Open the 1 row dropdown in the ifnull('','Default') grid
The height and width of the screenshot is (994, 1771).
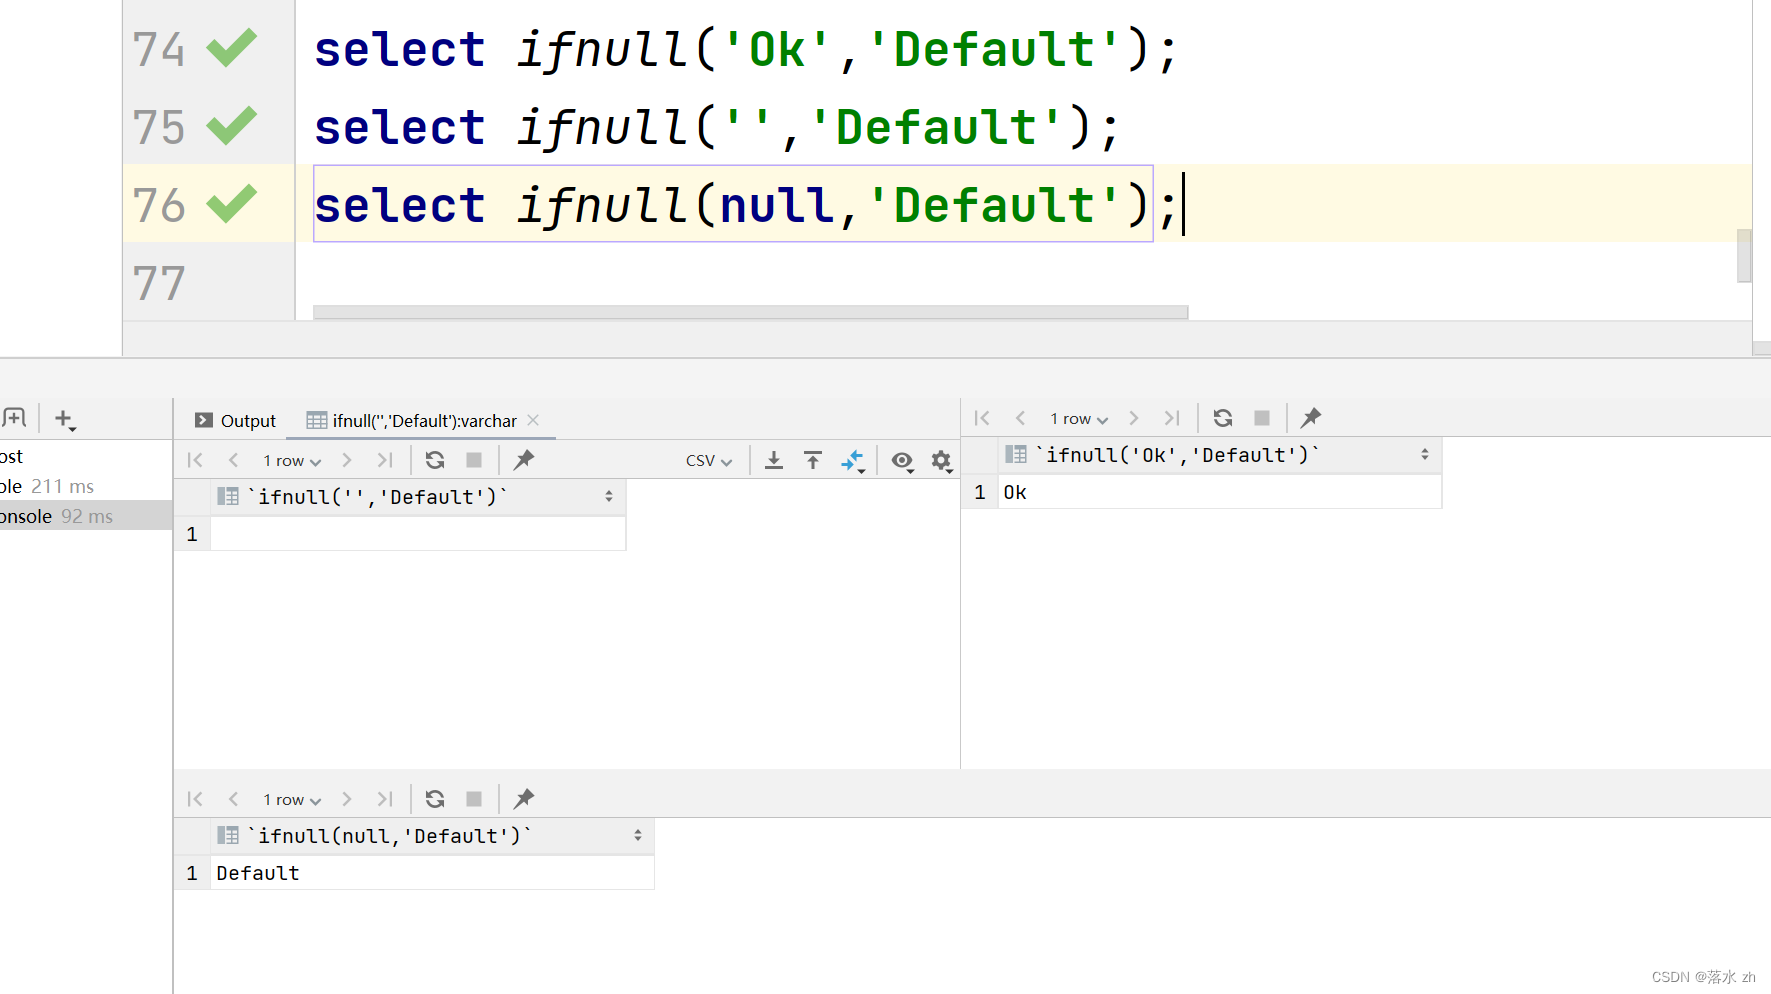[292, 461]
